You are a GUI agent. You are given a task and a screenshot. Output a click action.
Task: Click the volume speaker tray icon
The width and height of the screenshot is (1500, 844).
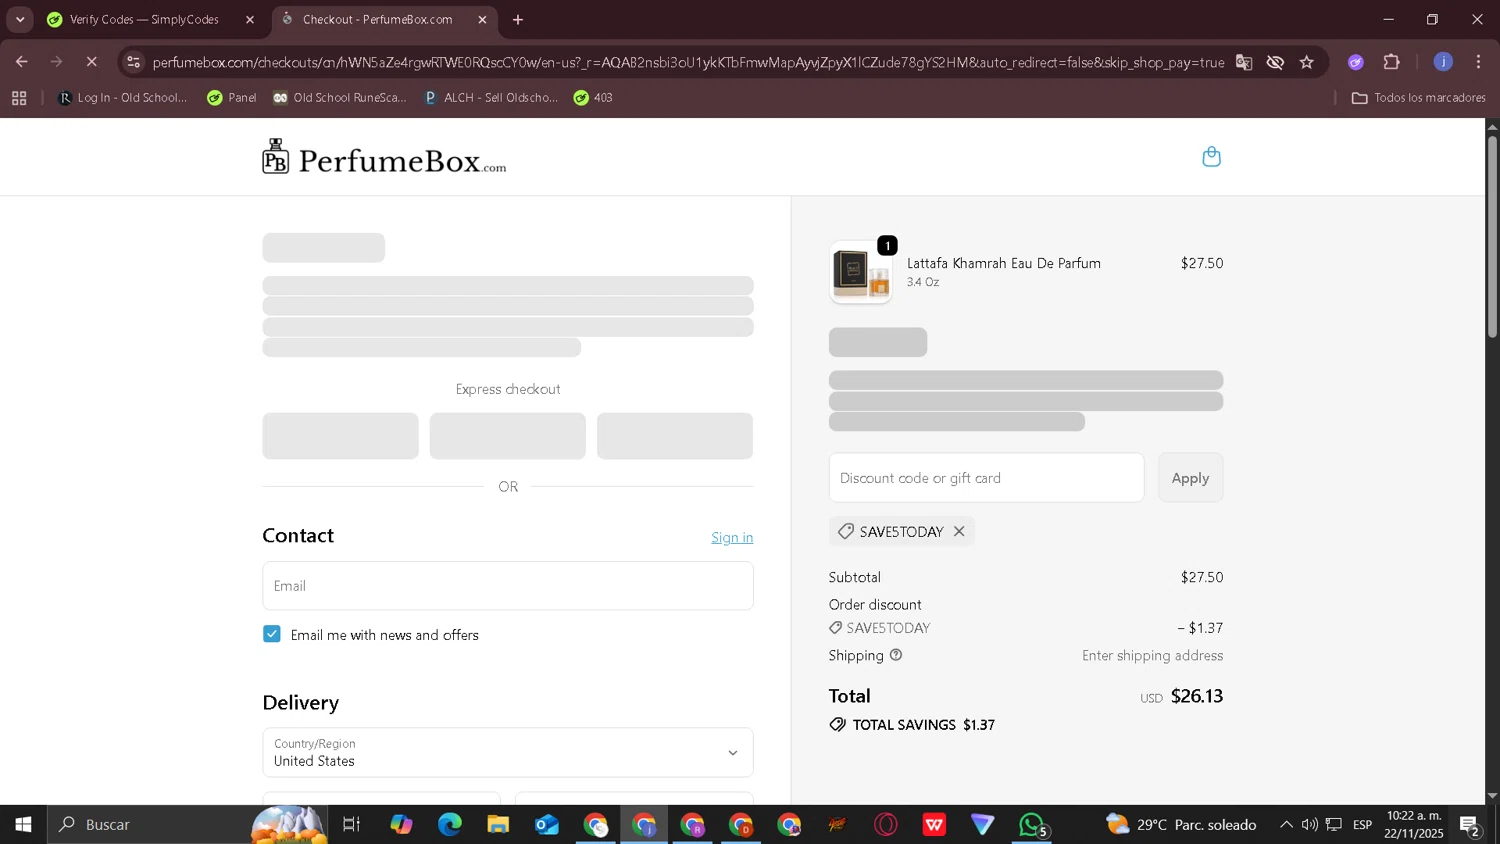click(1309, 825)
